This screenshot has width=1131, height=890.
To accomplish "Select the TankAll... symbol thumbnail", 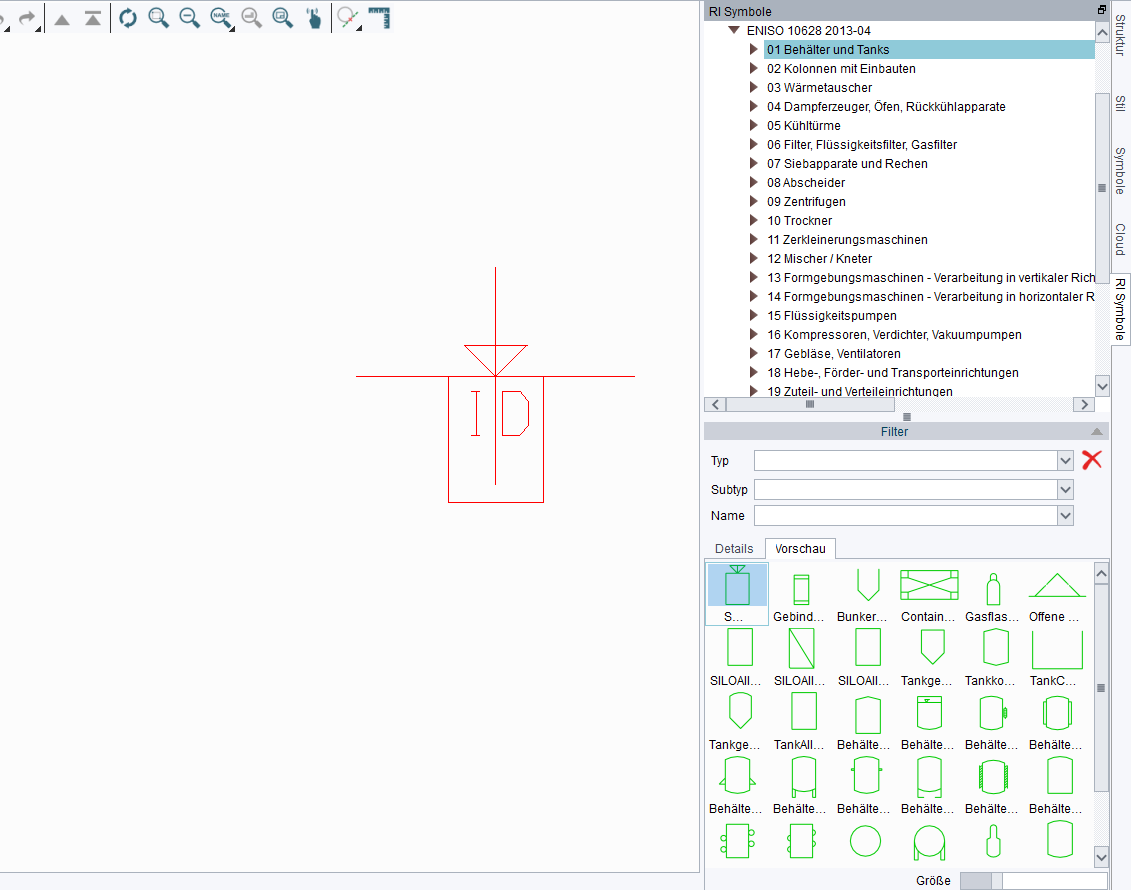I will pos(801,721).
